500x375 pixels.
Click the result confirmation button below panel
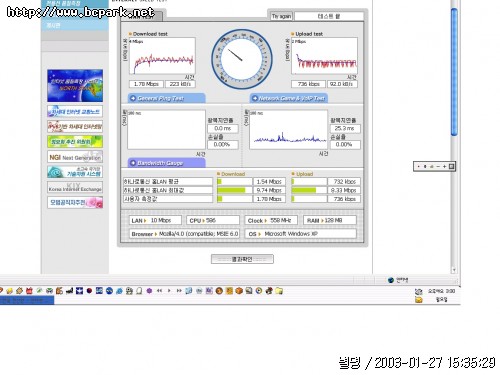pos(242,259)
